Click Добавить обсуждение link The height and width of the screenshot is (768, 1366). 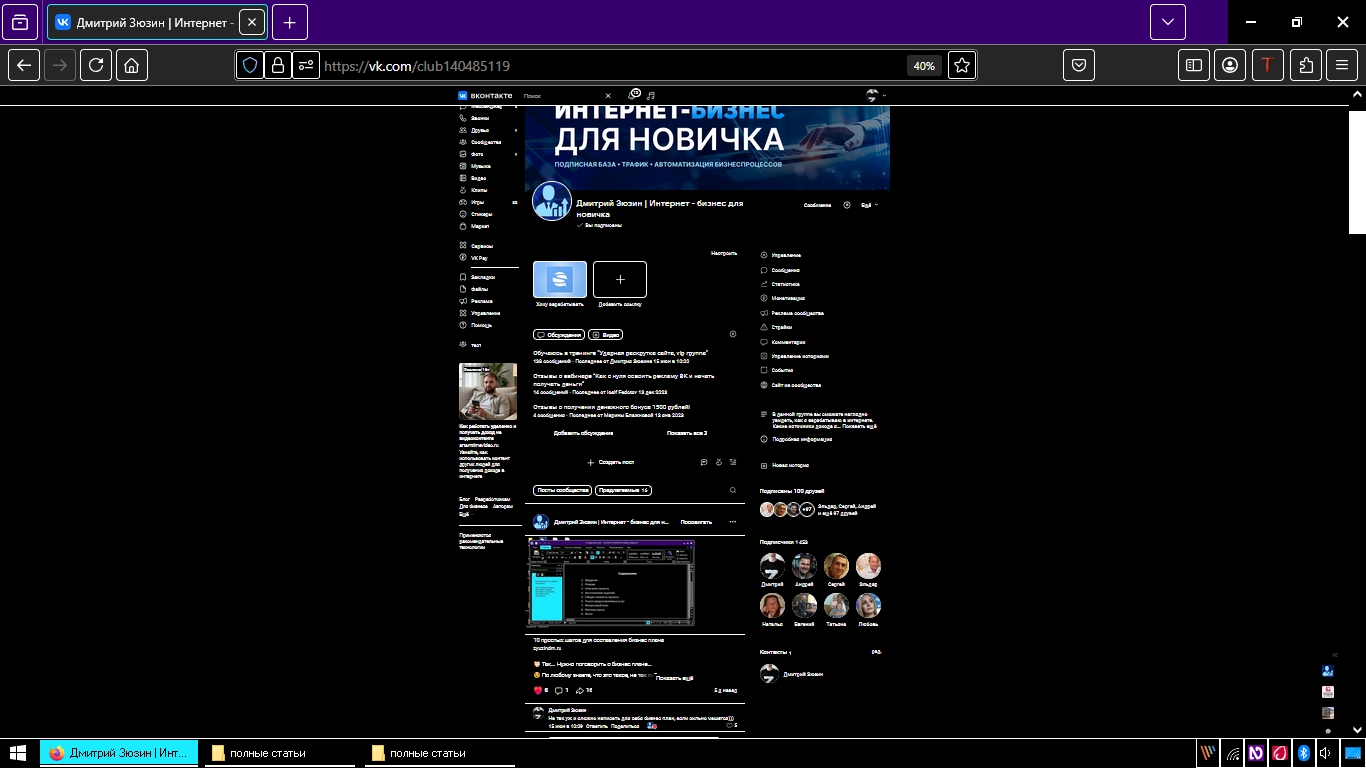coord(583,433)
